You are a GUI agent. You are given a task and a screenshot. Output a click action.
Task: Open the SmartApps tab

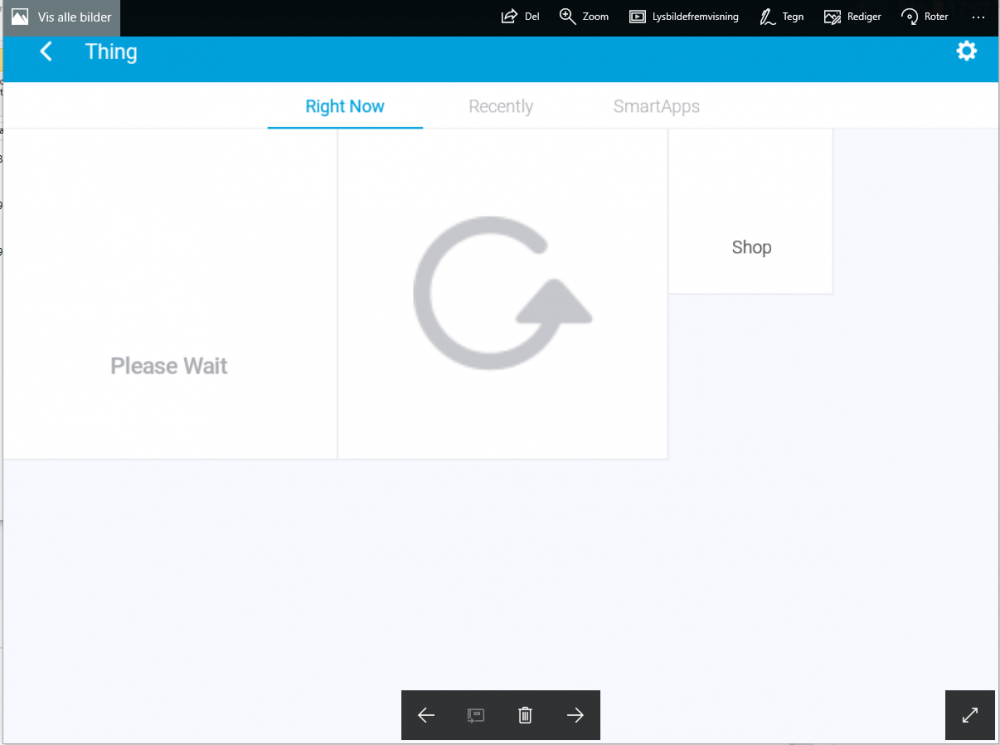pyautogui.click(x=656, y=107)
